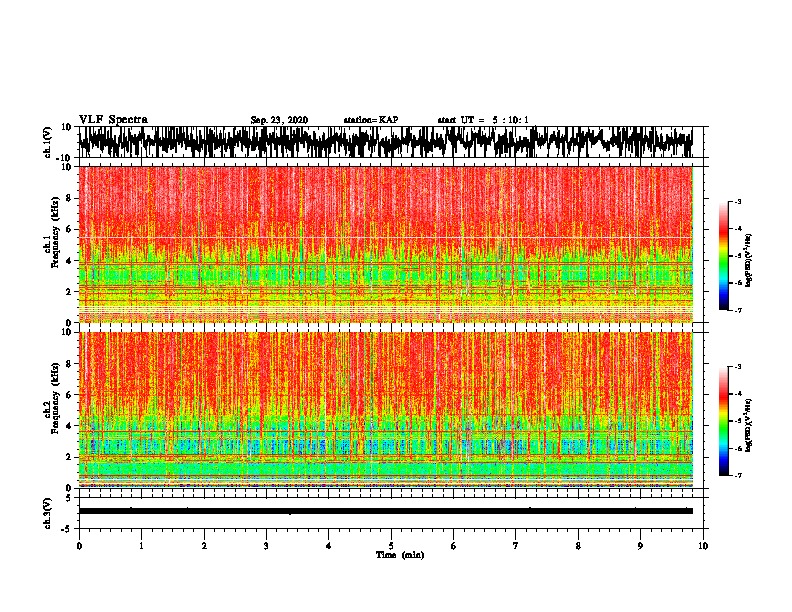Click the ch.2 spectrogram panel
The width and height of the screenshot is (792, 612).
[385, 410]
